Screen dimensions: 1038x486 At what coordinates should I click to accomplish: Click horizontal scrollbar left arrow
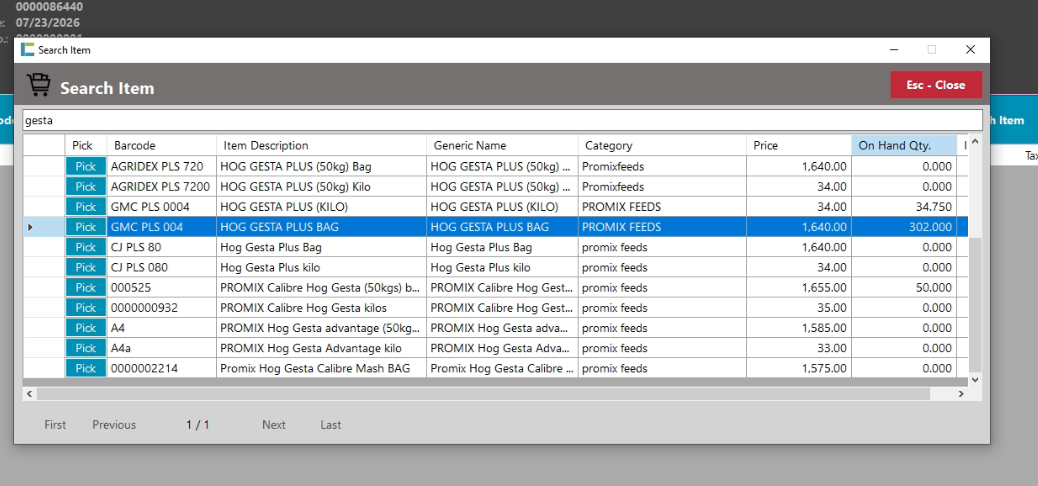[30, 394]
